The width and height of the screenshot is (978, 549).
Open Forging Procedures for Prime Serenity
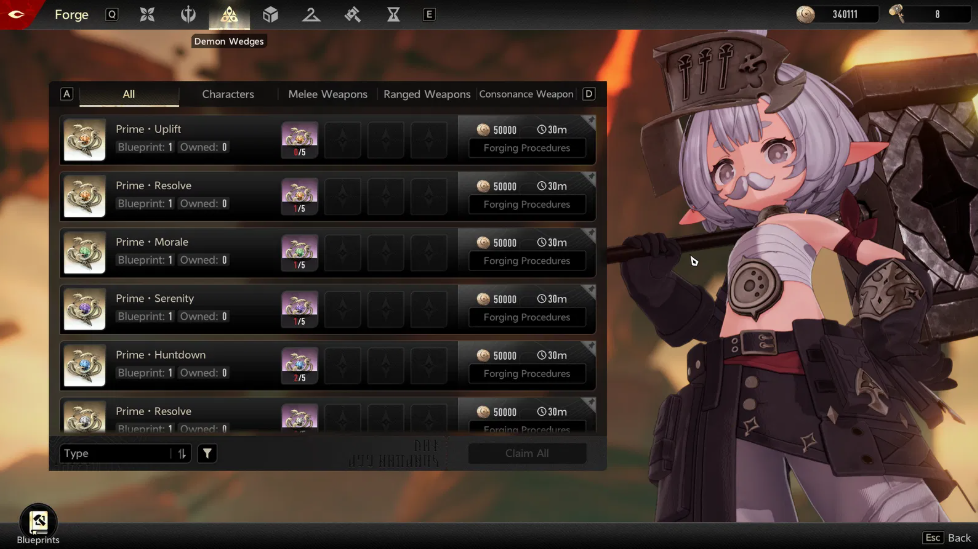527,318
